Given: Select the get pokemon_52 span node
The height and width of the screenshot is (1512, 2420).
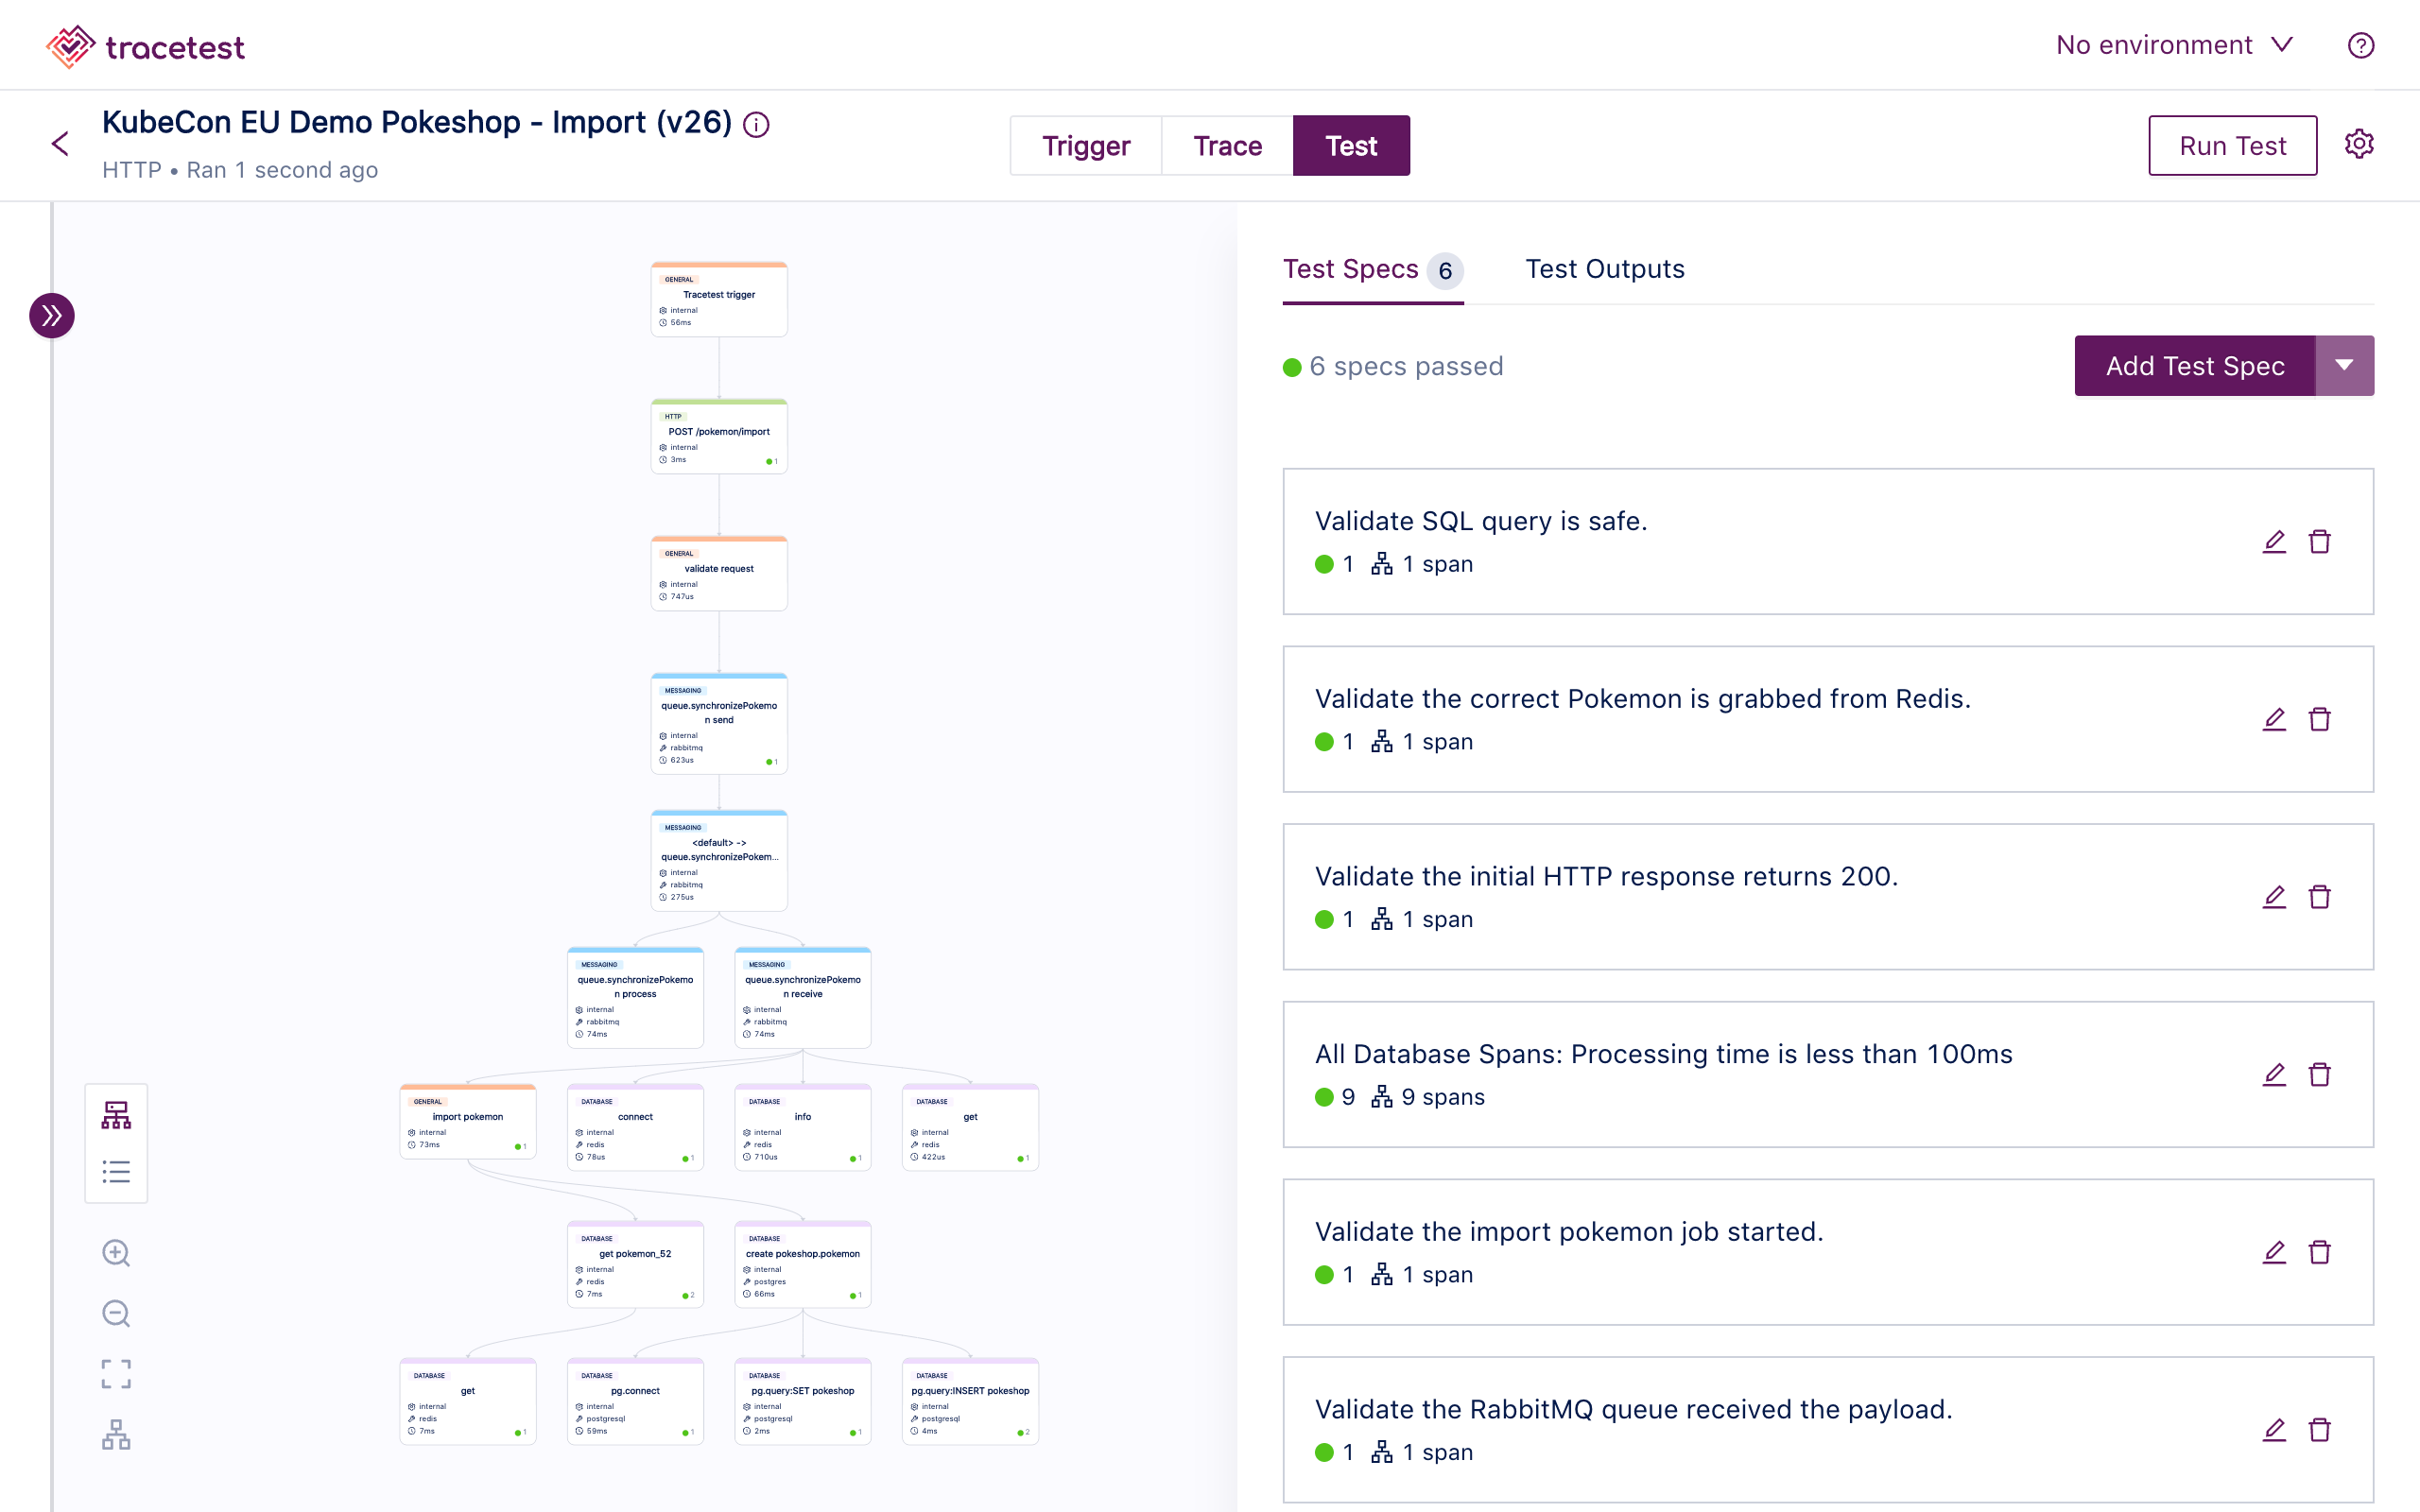Looking at the screenshot, I should point(635,1264).
